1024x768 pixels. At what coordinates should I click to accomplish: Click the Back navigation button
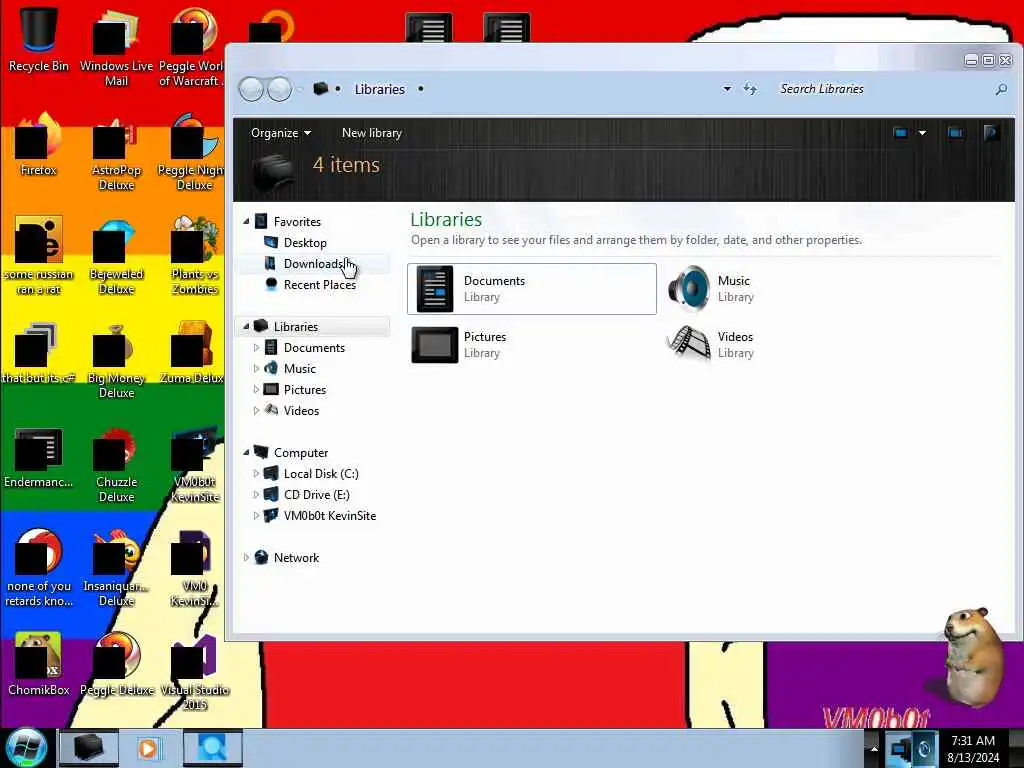pos(252,89)
